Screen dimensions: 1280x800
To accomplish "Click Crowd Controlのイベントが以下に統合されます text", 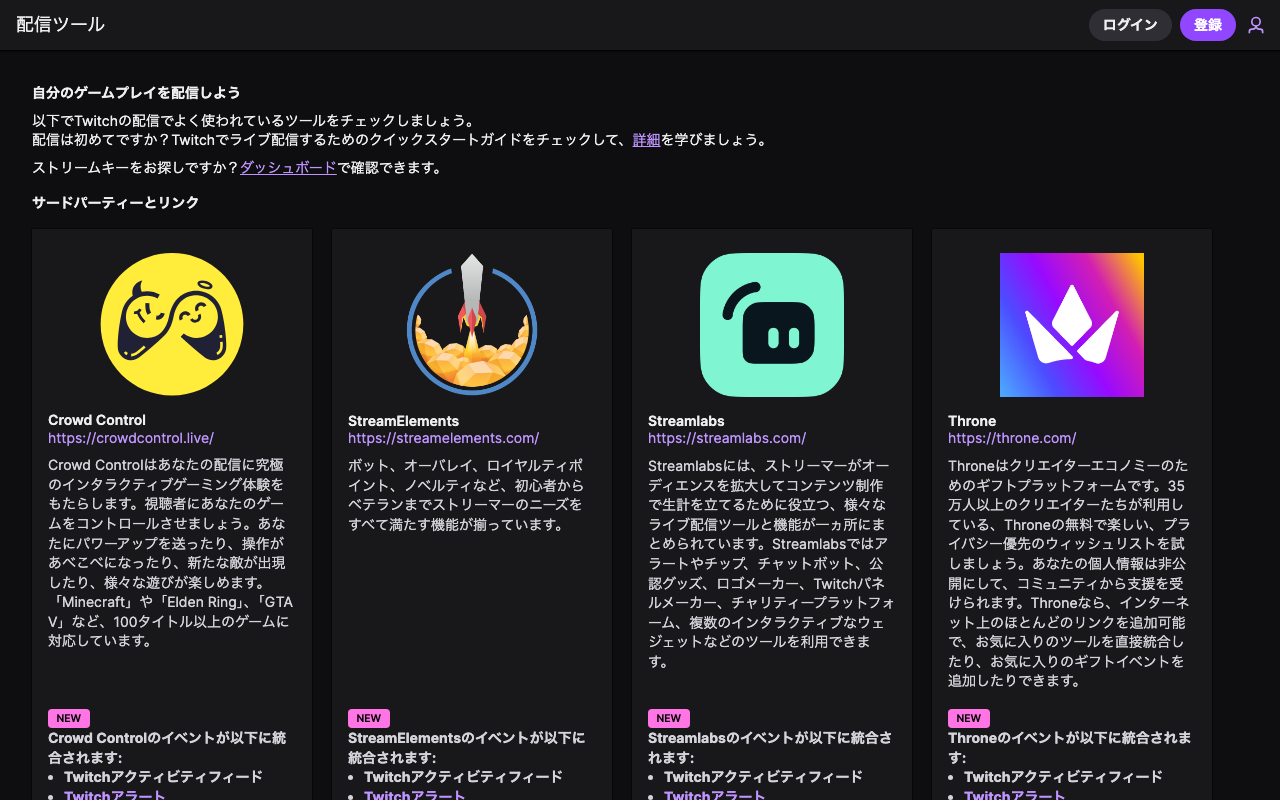I will (x=167, y=748).
